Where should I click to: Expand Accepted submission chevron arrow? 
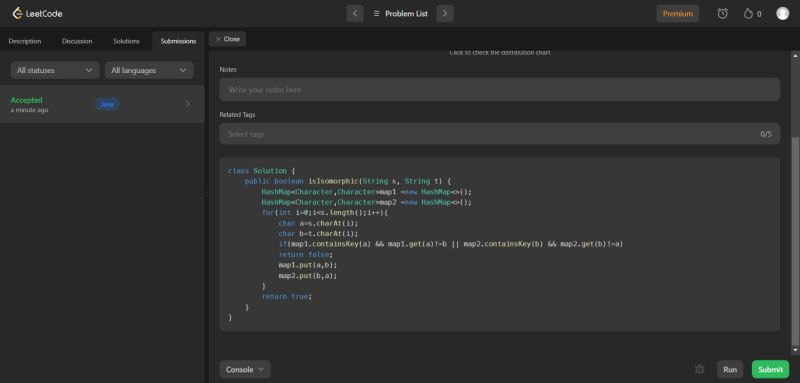point(187,104)
